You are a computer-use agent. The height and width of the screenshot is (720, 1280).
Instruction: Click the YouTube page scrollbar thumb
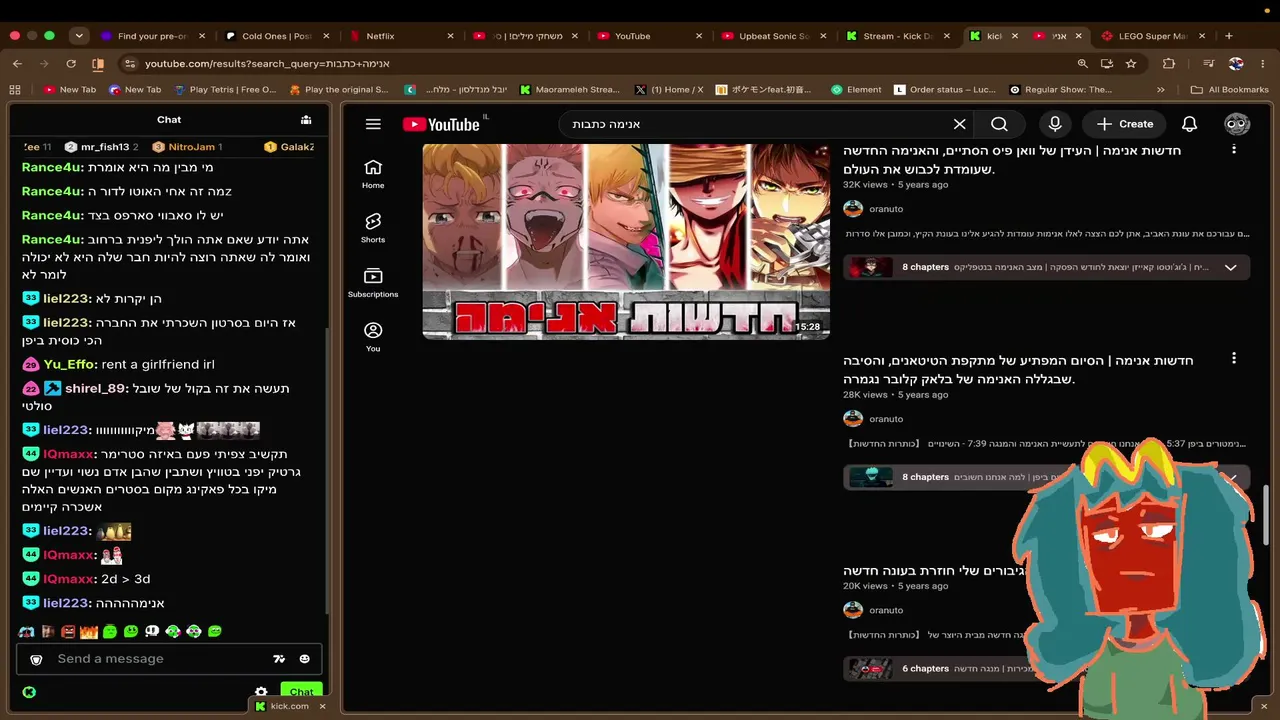tap(1267, 515)
